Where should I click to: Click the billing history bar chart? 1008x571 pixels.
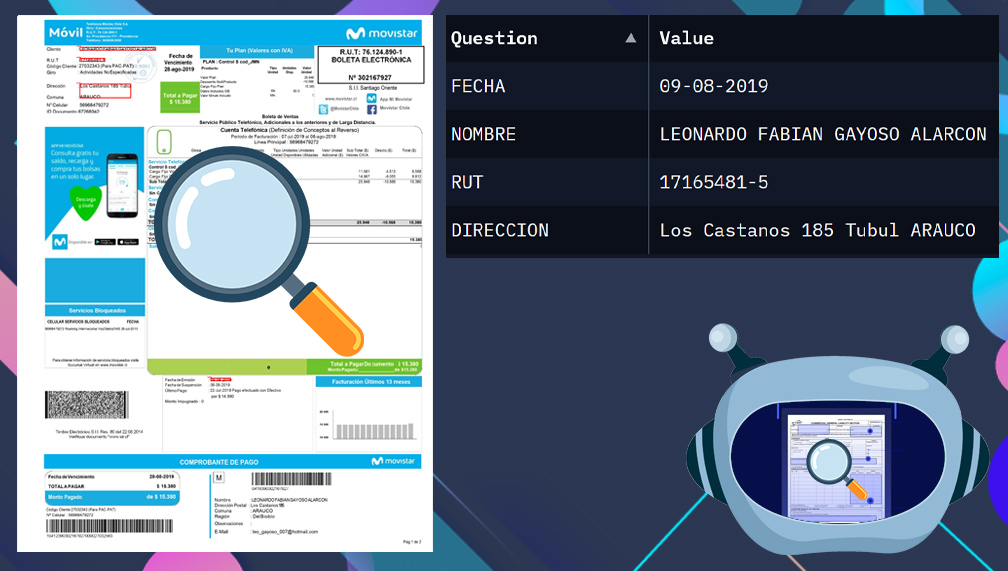click(x=368, y=424)
